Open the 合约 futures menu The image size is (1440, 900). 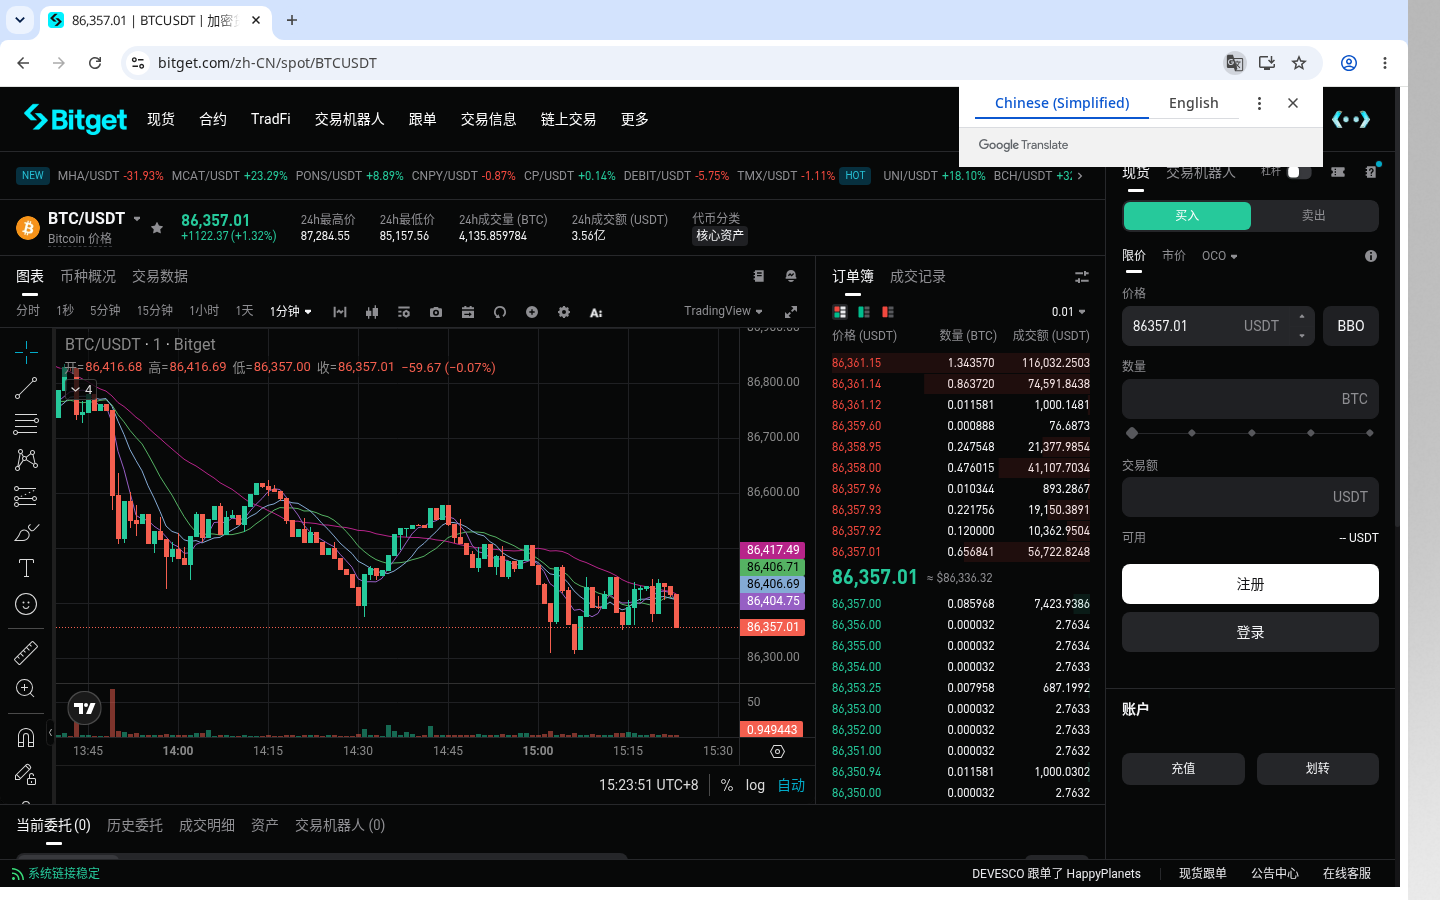click(213, 119)
